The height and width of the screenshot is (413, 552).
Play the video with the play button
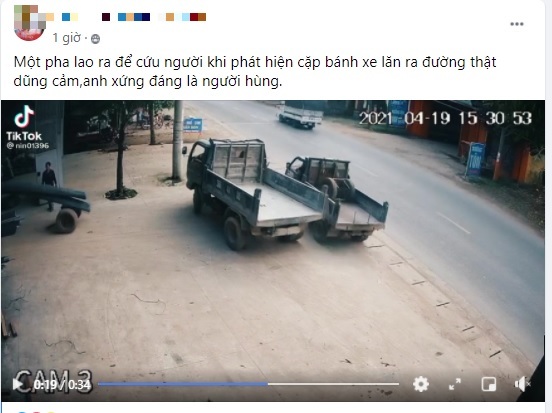[17, 384]
